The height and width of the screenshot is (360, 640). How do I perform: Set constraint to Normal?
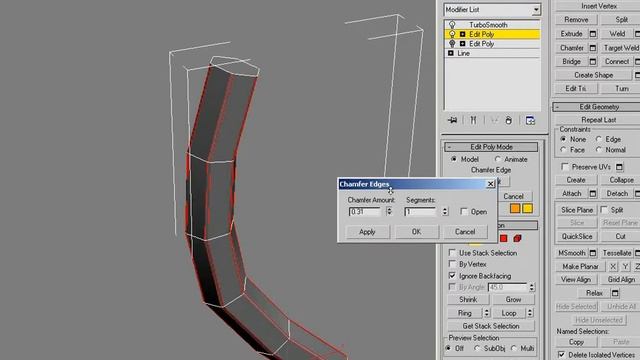point(598,150)
